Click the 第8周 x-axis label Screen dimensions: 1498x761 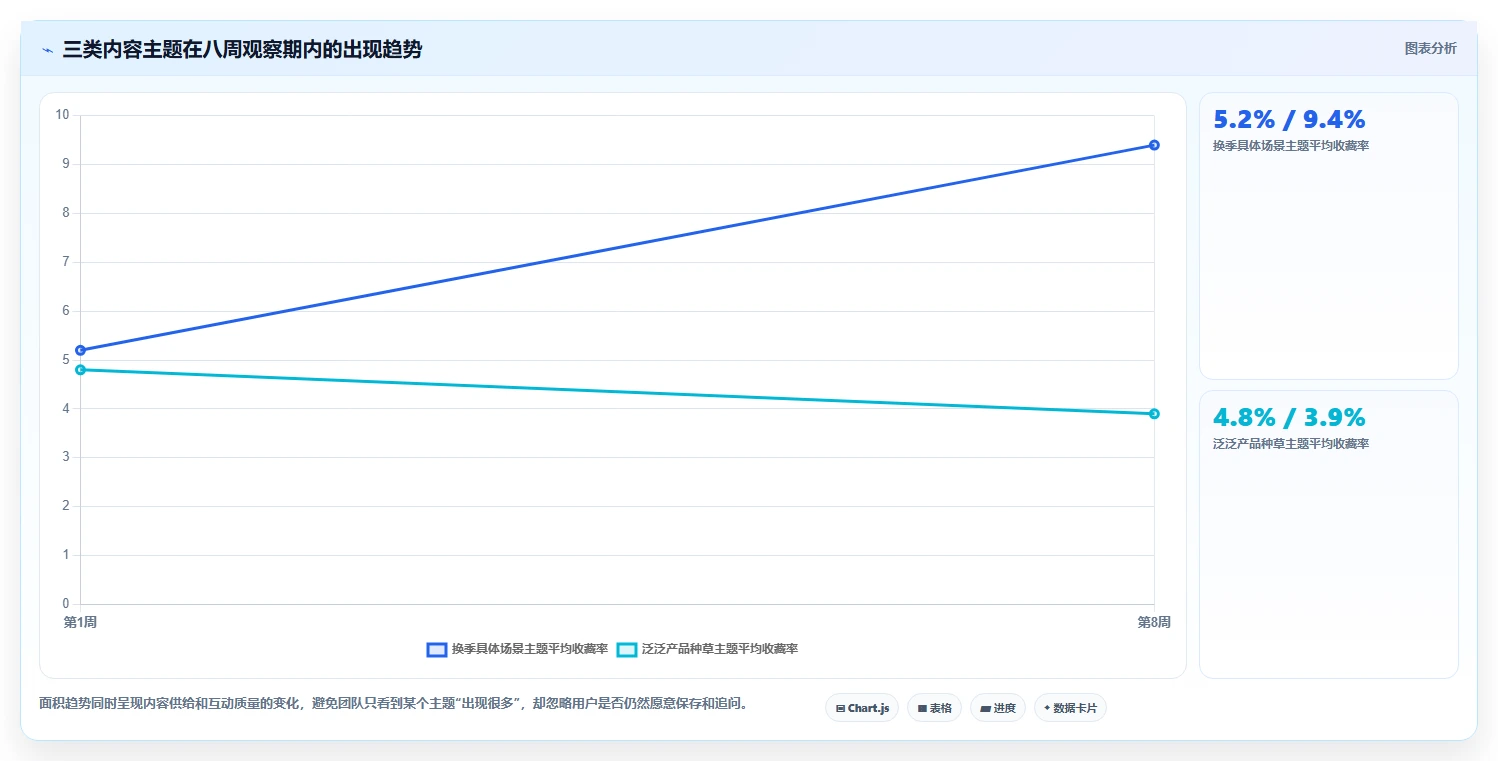coord(1154,622)
